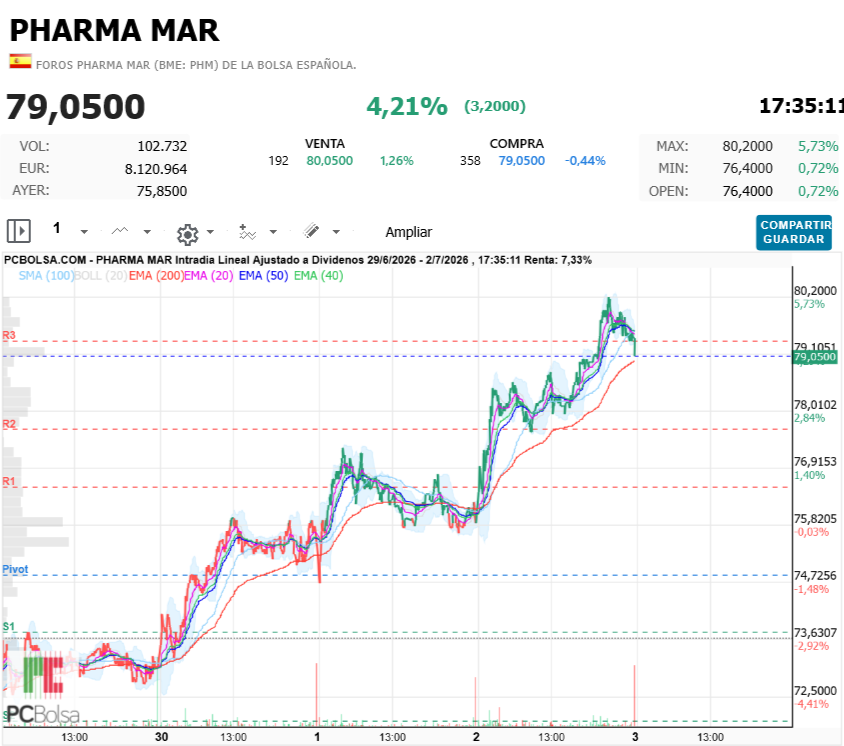The width and height of the screenshot is (844, 746).
Task: Click the date marker 30 on time axis
Action: tap(161, 737)
